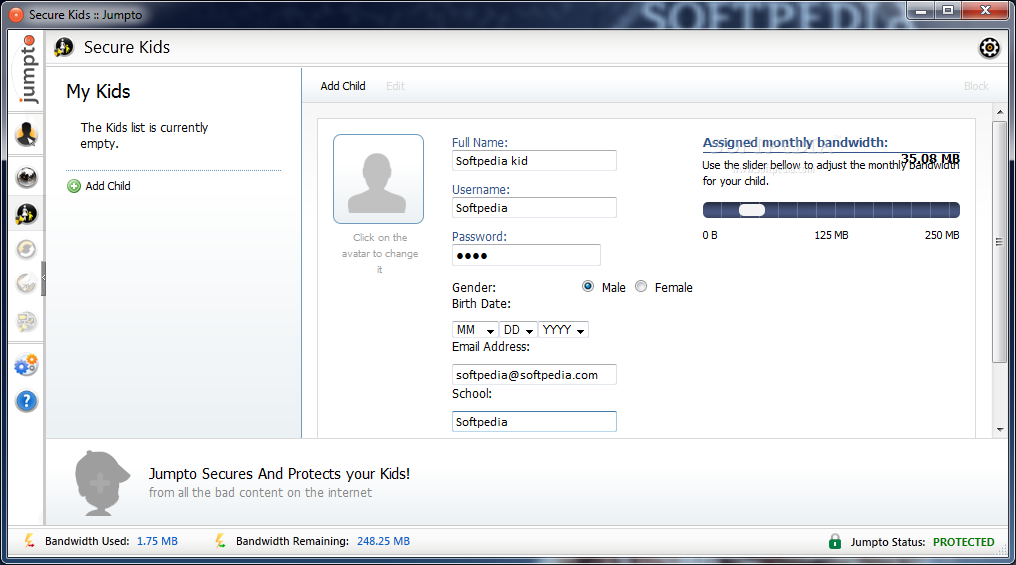Click the 125 MB slider label
The width and height of the screenshot is (1016, 565).
tap(831, 235)
